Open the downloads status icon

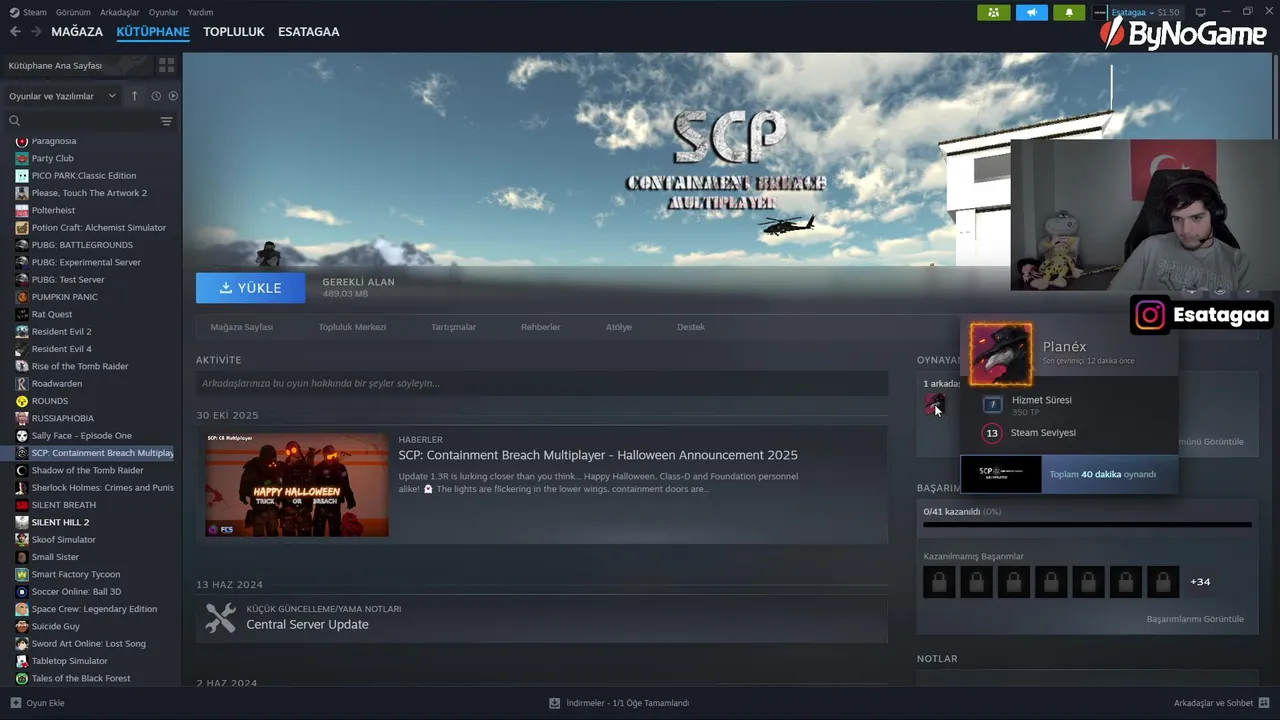point(554,703)
